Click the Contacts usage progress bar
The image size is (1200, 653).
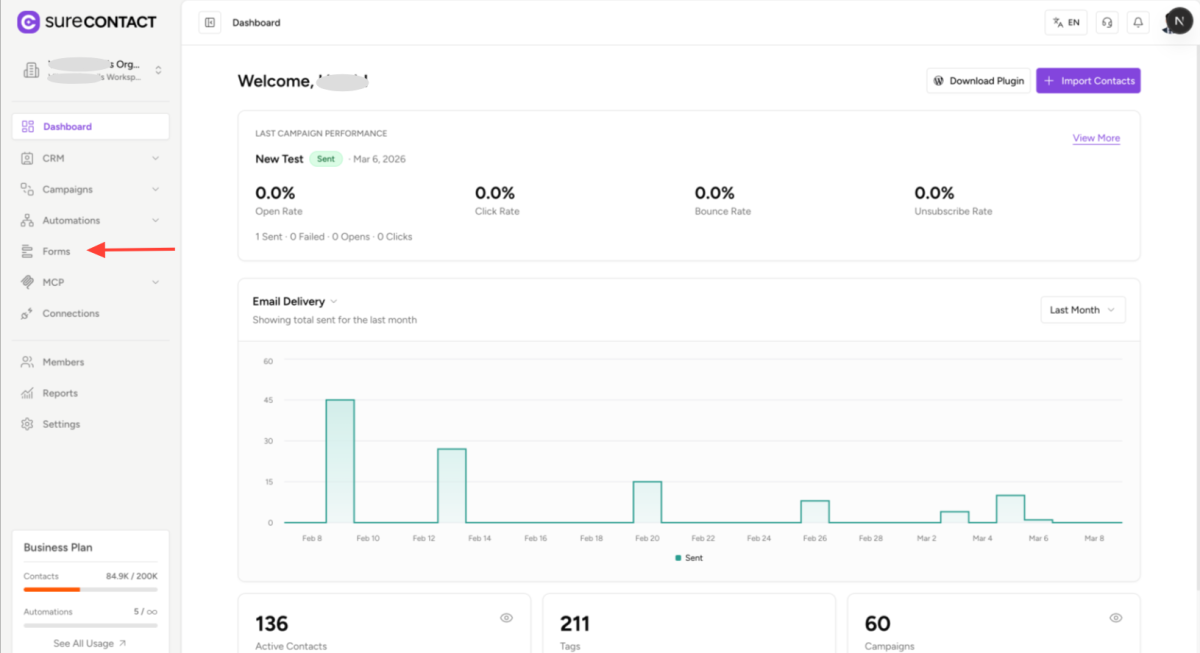point(90,589)
